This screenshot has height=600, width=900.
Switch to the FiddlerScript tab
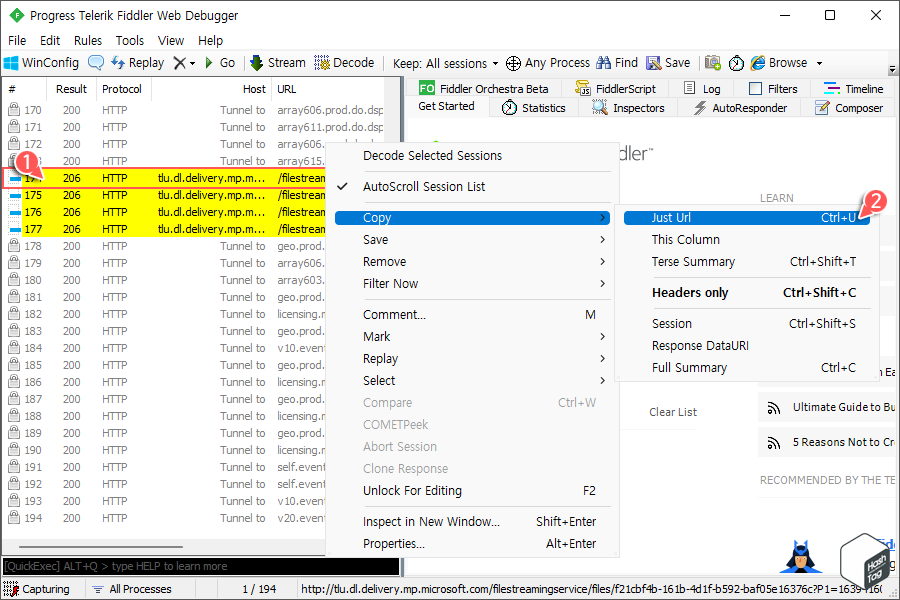tap(615, 88)
